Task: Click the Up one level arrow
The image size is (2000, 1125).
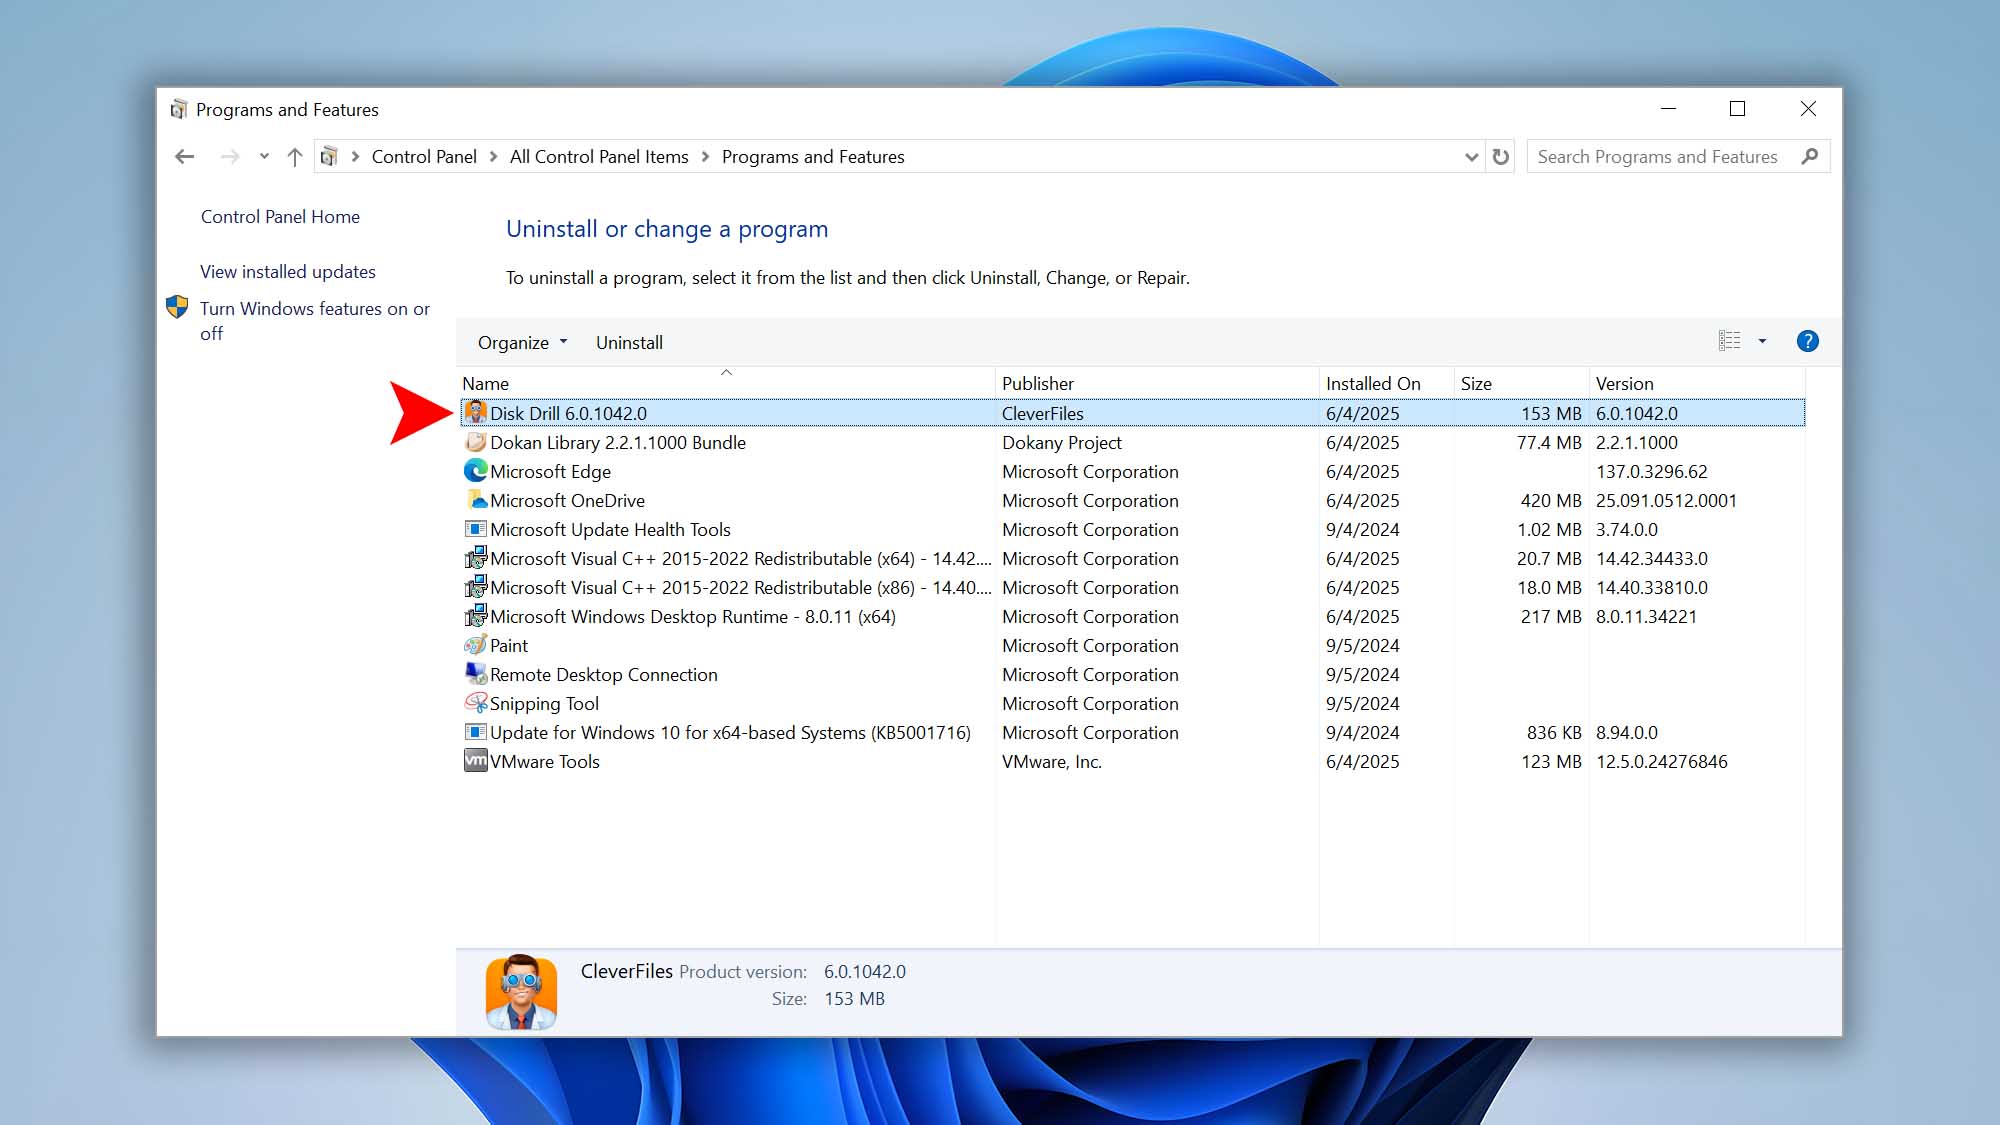Action: point(295,156)
